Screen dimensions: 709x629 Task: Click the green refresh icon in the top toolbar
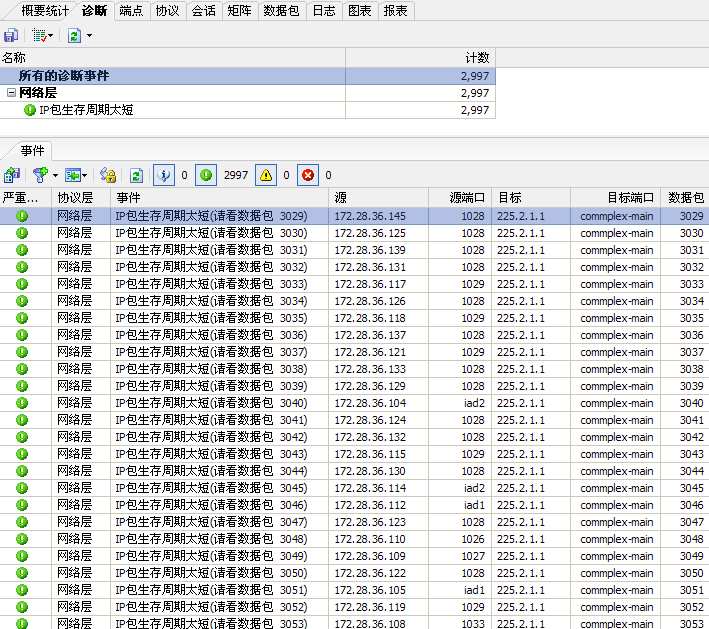pos(74,35)
